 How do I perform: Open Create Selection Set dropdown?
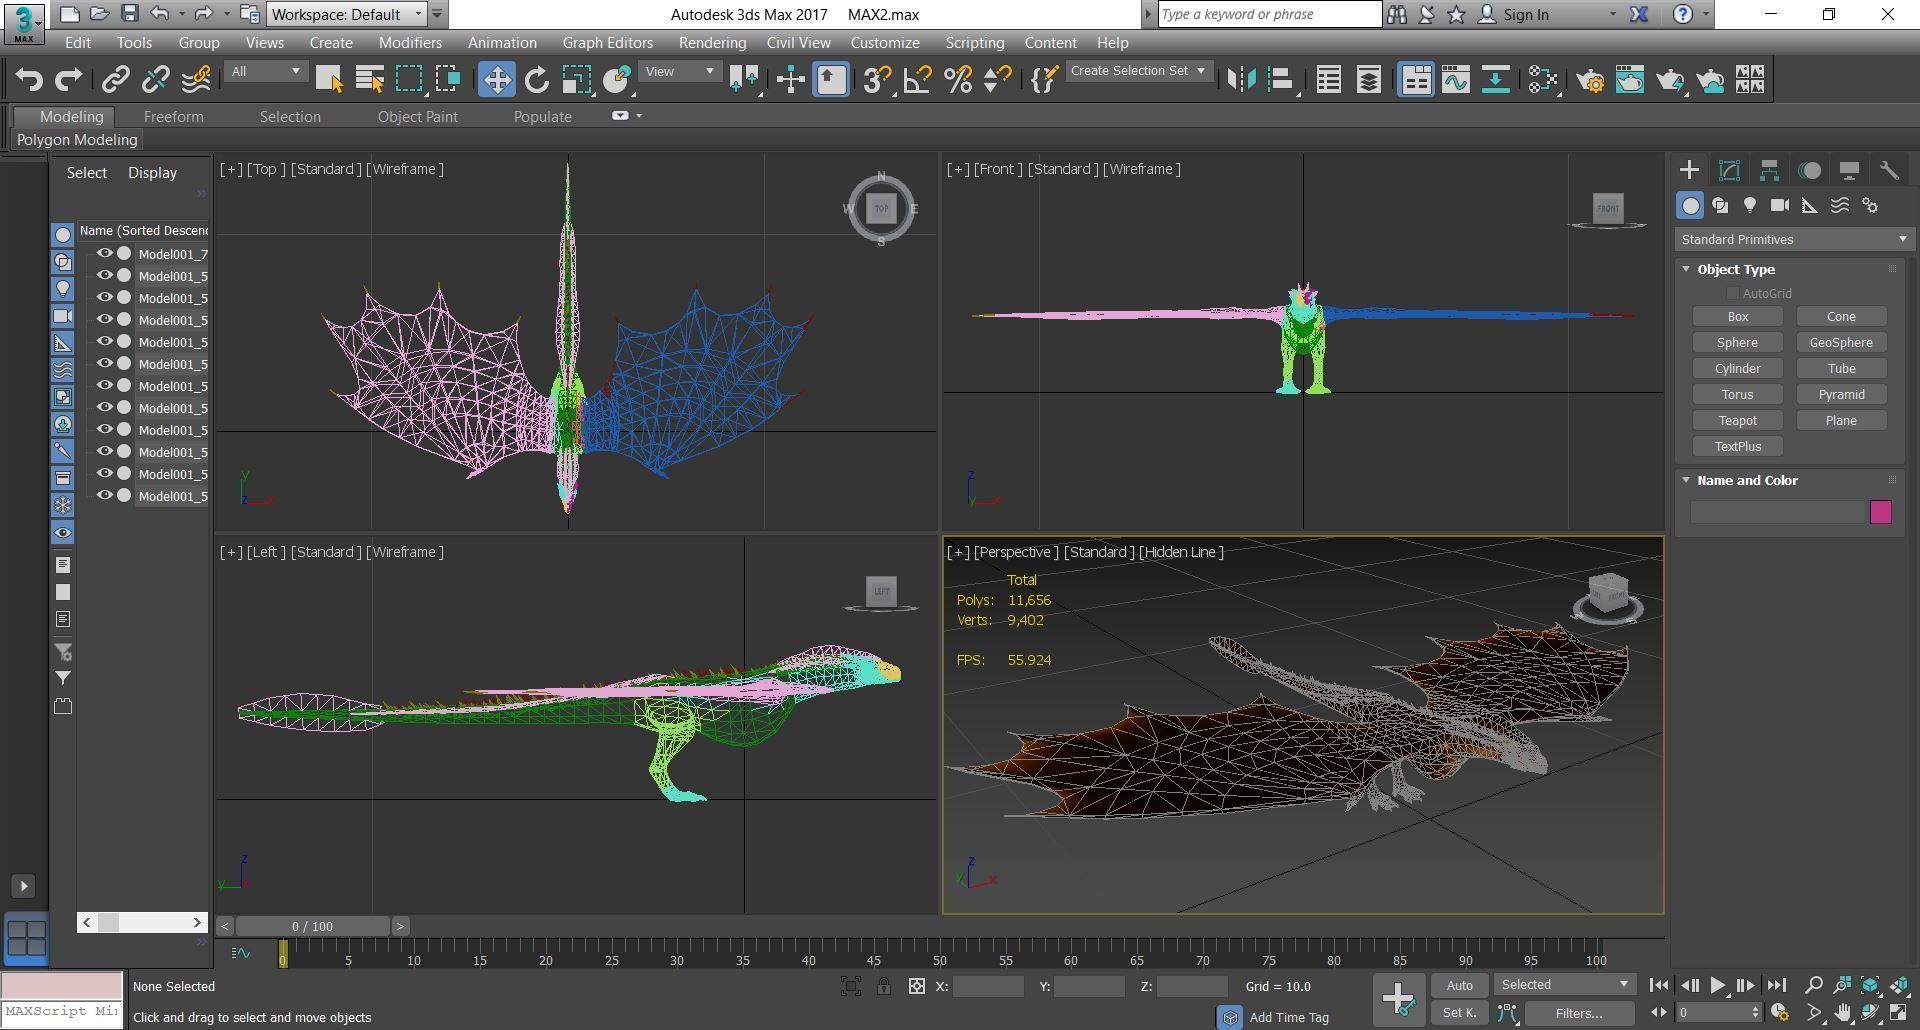click(1138, 71)
